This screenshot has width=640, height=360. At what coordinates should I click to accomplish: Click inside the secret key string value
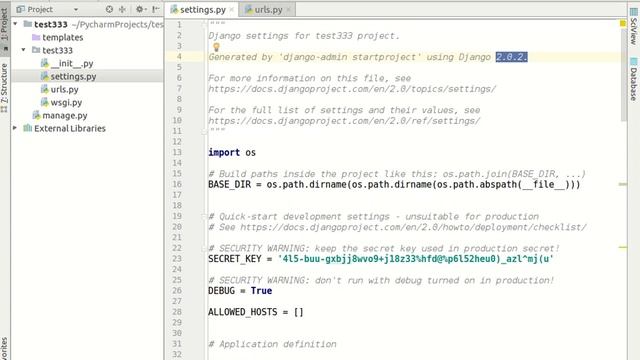(x=416, y=259)
